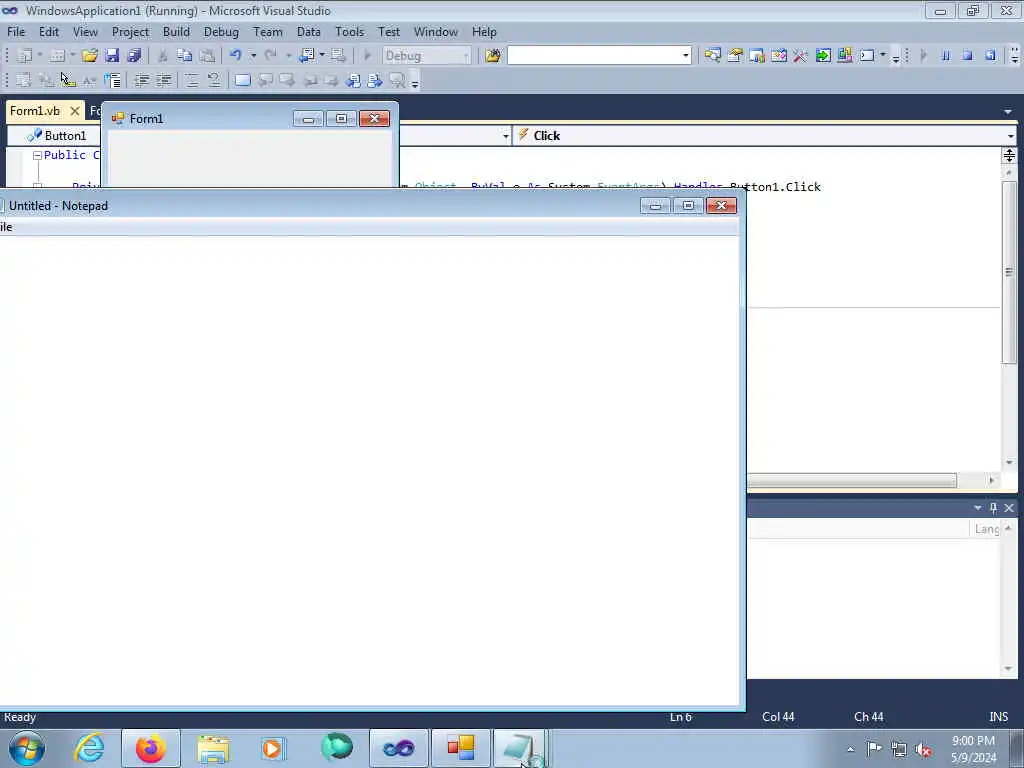Viewport: 1024px width, 768px height.
Task: Open the code editor tab list dropdown arrow
Action: 1008,112
